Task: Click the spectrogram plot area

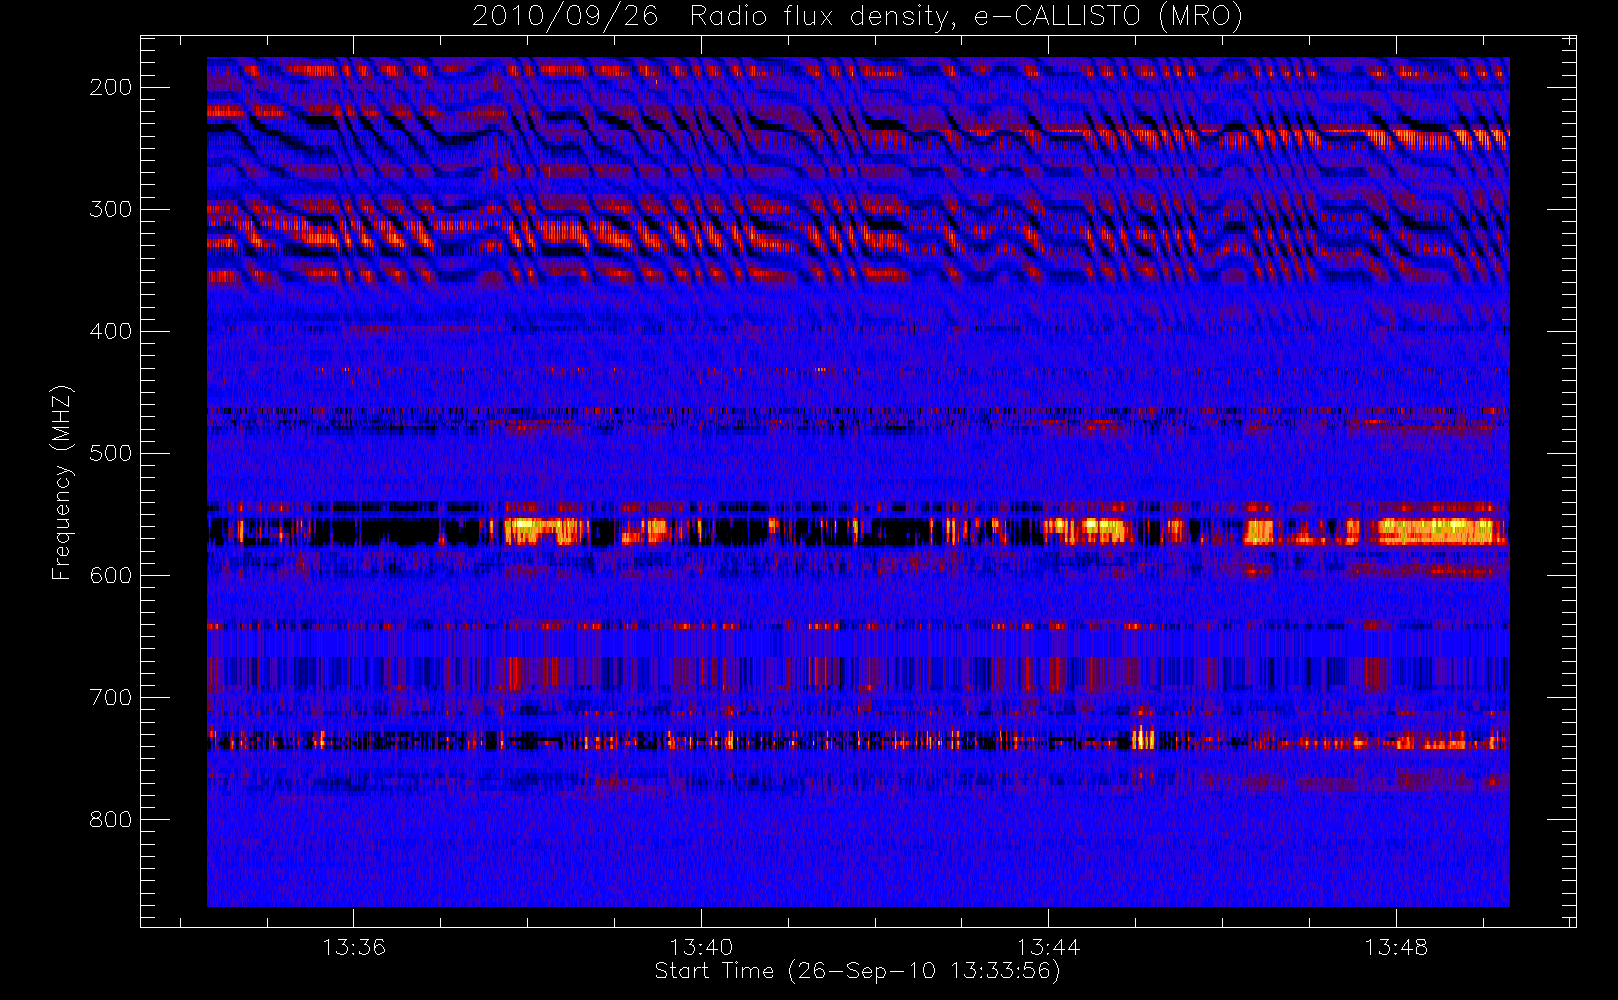Action: pos(858,482)
